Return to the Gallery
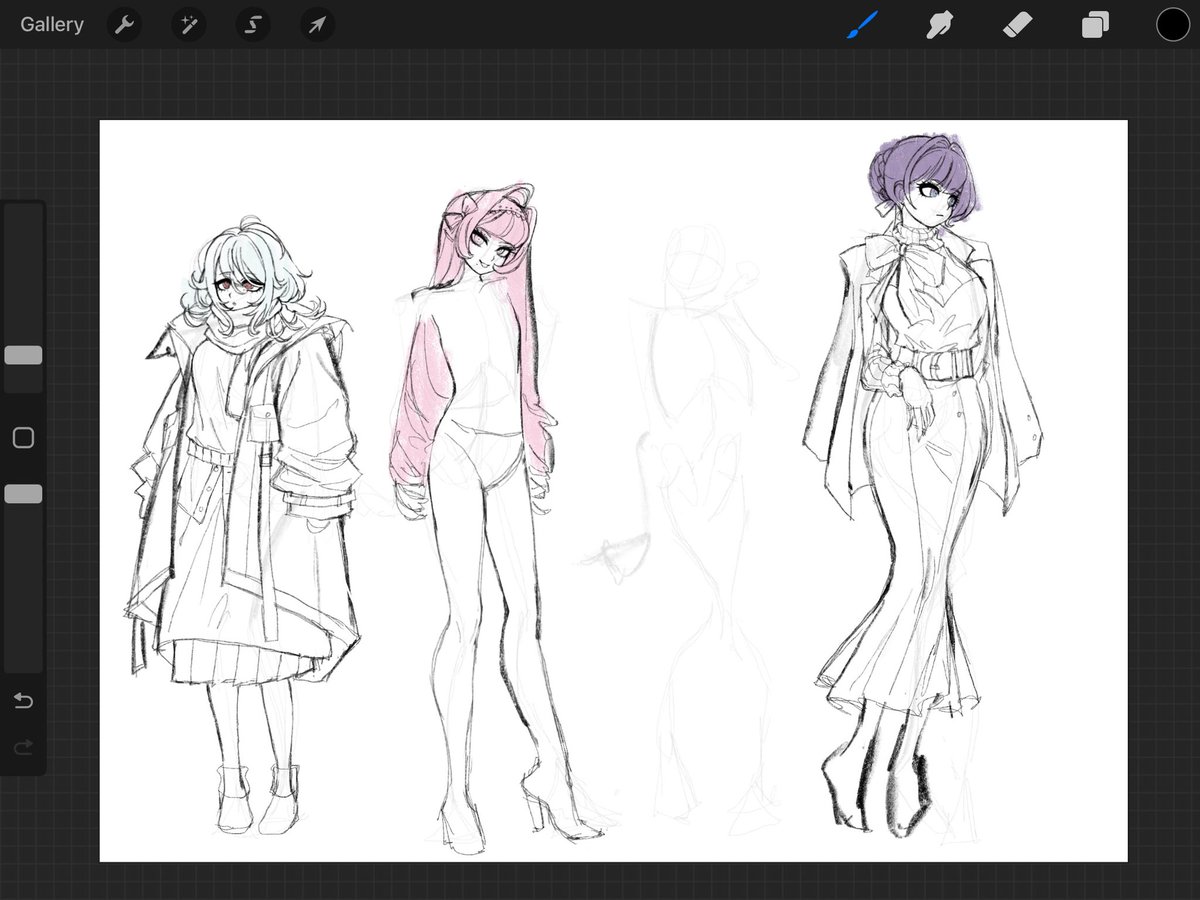 [x=52, y=25]
